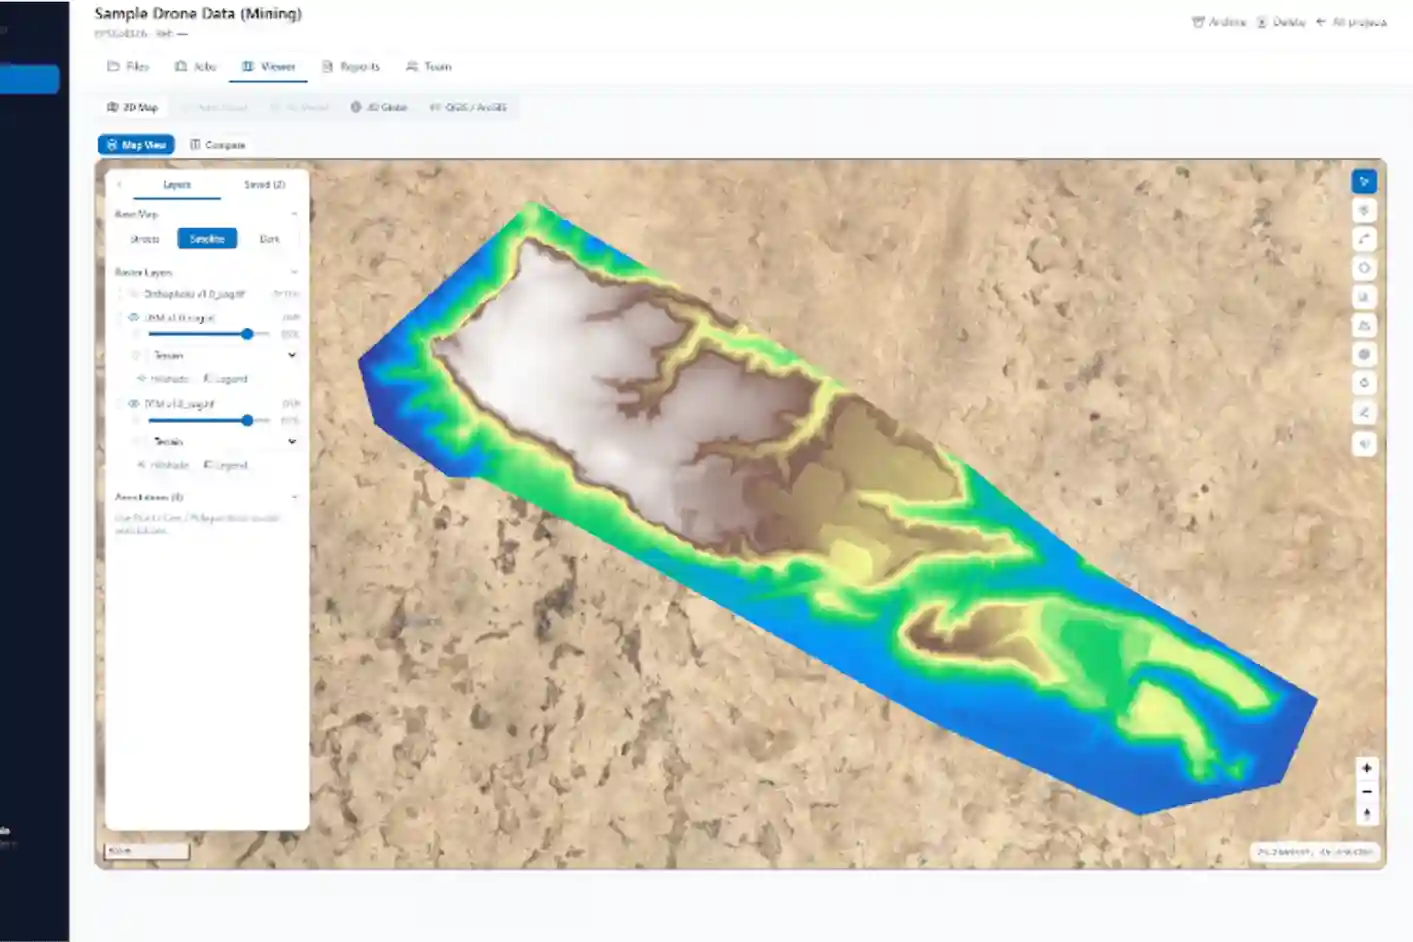Open the Compare view
This screenshot has width=1413, height=942.
(x=218, y=145)
